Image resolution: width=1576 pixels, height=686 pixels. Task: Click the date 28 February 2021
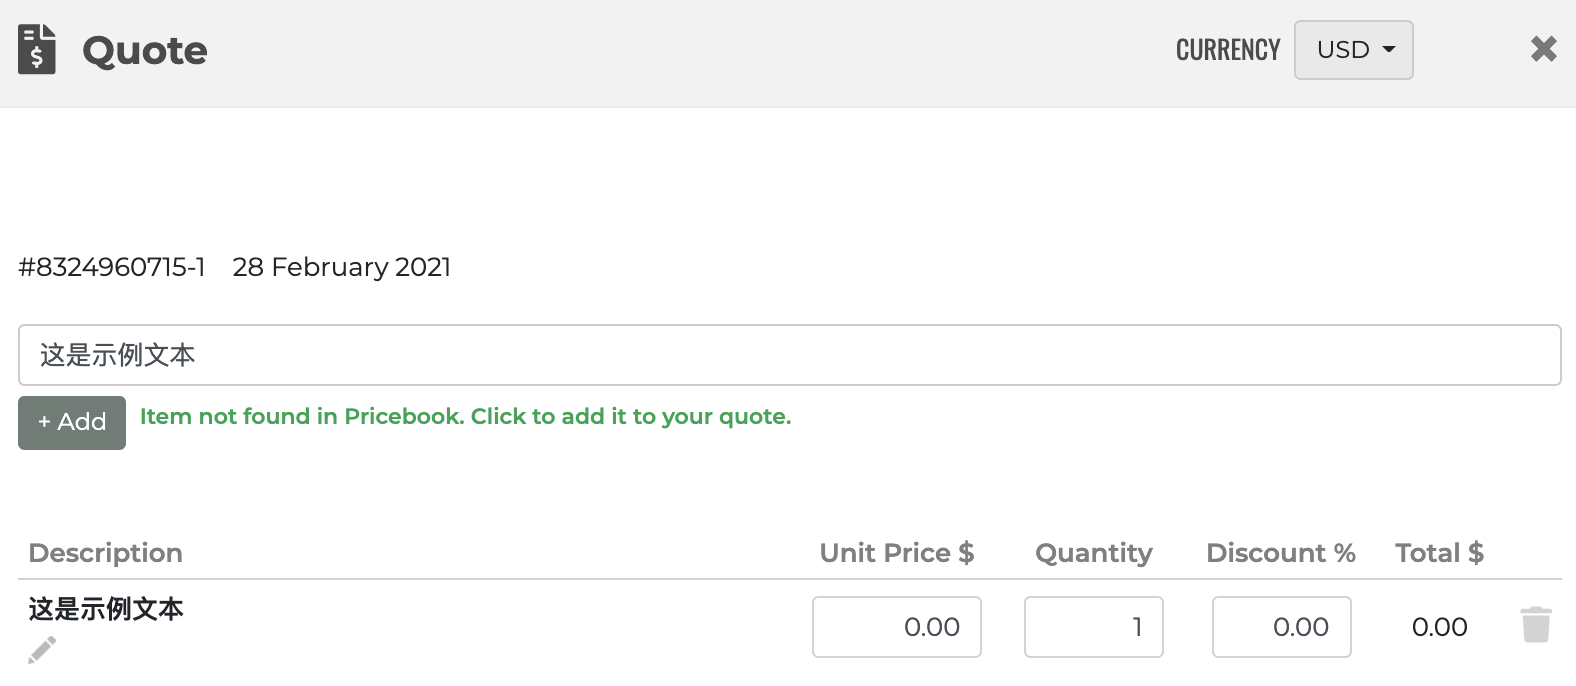tap(341, 267)
